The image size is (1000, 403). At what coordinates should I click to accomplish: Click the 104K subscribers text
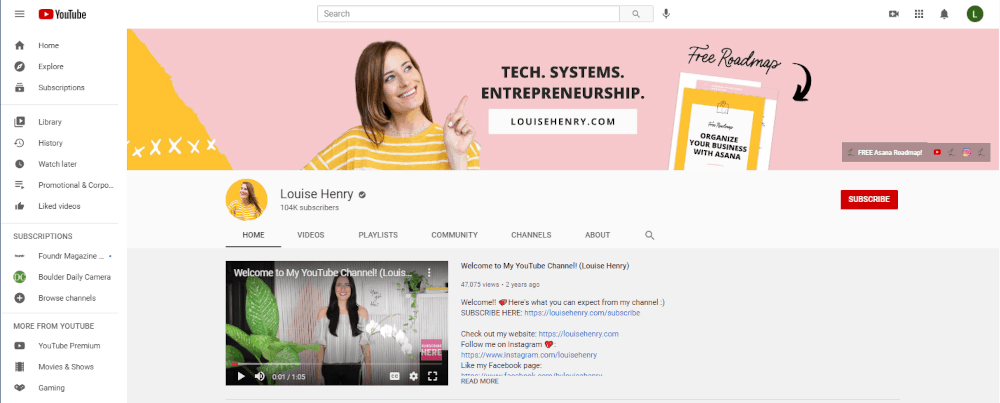(x=309, y=208)
